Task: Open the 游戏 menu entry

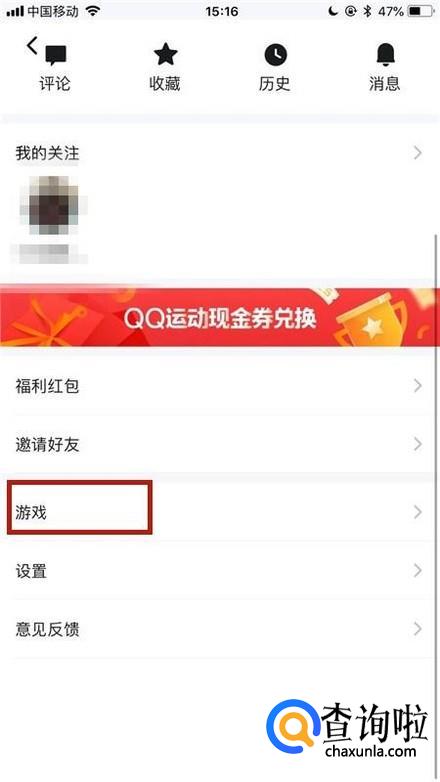Action: click(220, 512)
